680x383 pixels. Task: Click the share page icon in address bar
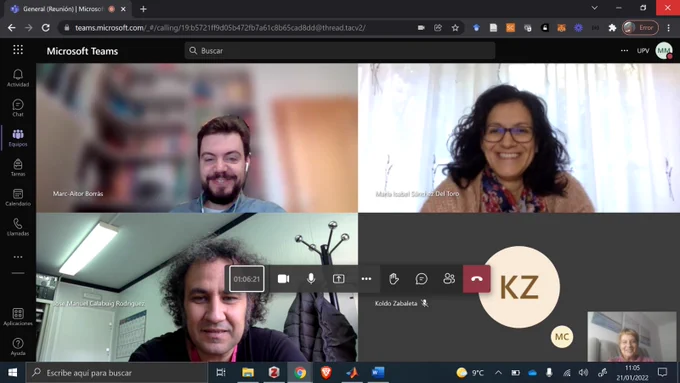click(x=438, y=28)
